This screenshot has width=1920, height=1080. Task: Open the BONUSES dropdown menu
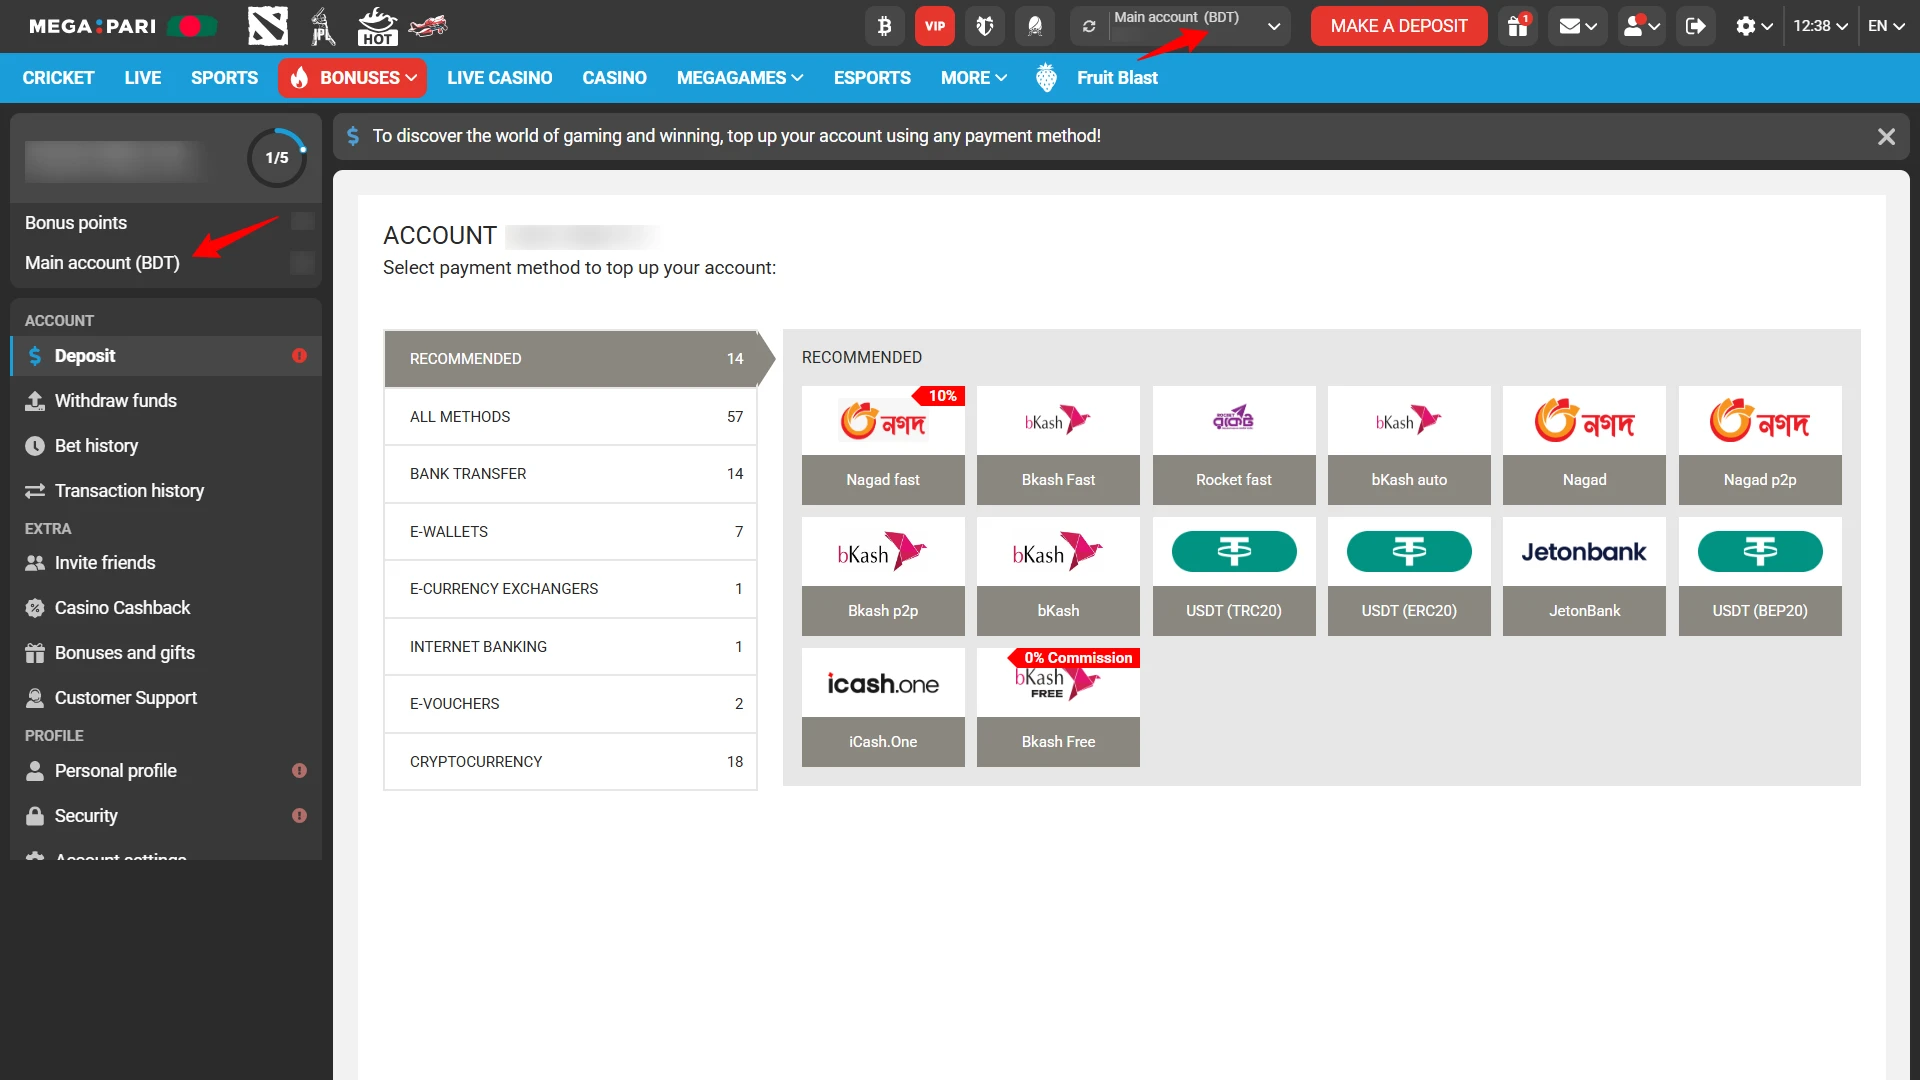click(x=352, y=77)
